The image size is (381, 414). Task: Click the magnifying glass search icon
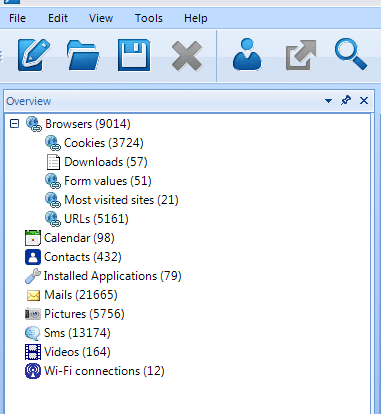(351, 55)
